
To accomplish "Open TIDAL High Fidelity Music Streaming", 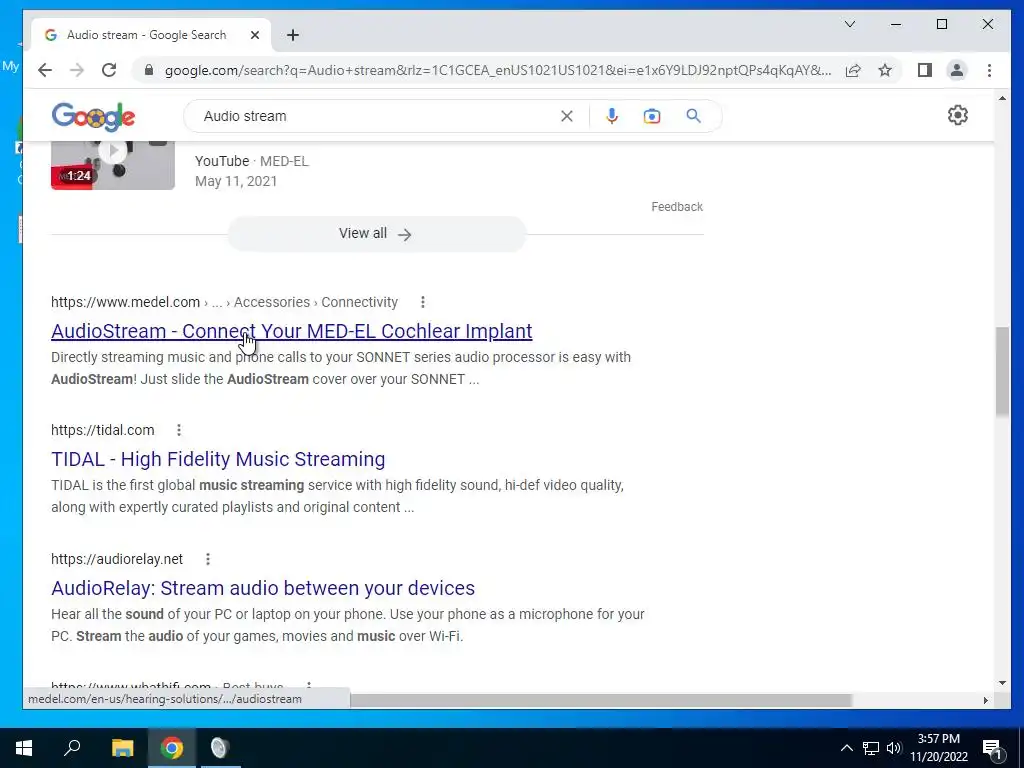I will click(x=218, y=459).
